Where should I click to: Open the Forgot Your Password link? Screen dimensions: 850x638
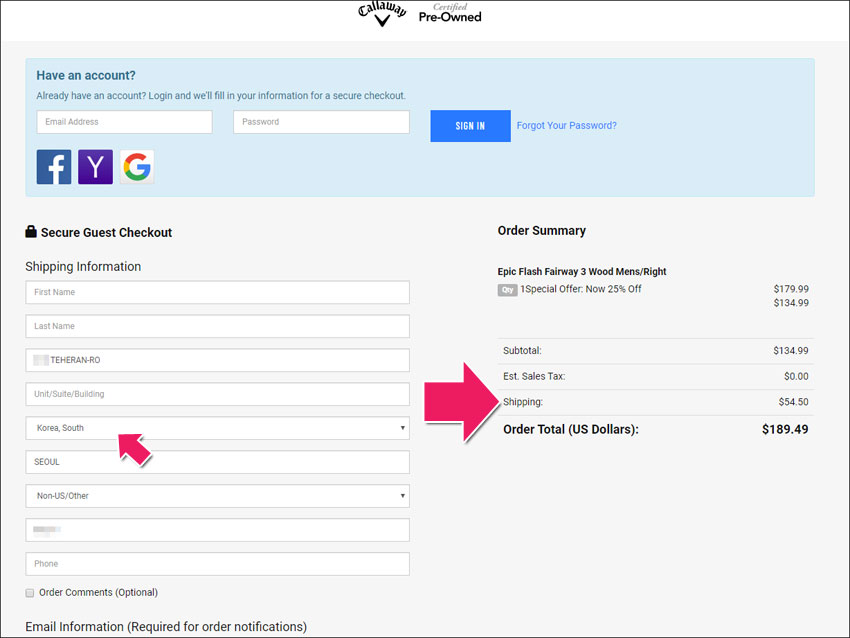point(566,125)
